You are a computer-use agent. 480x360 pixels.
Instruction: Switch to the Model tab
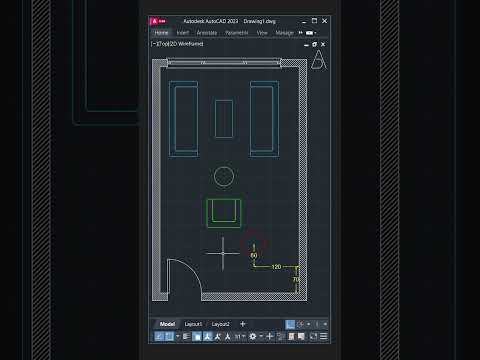(167, 324)
